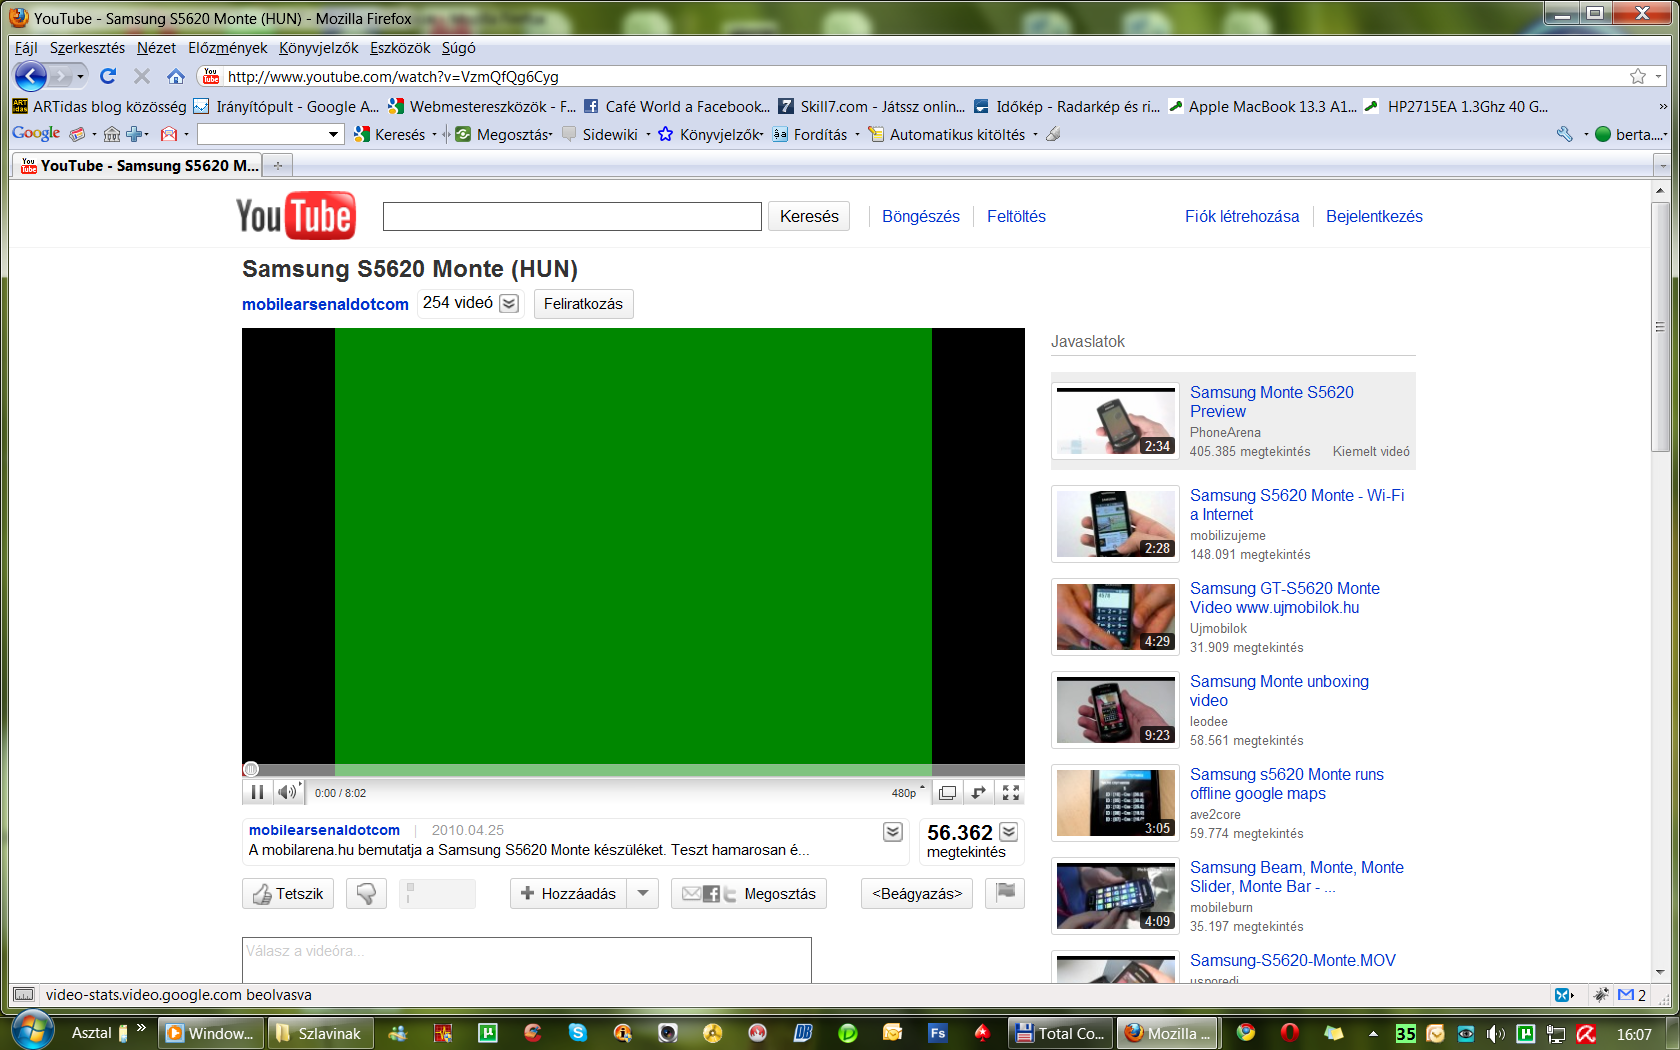
Task: Open the Google Toolbar search box dropdown
Action: coord(333,134)
